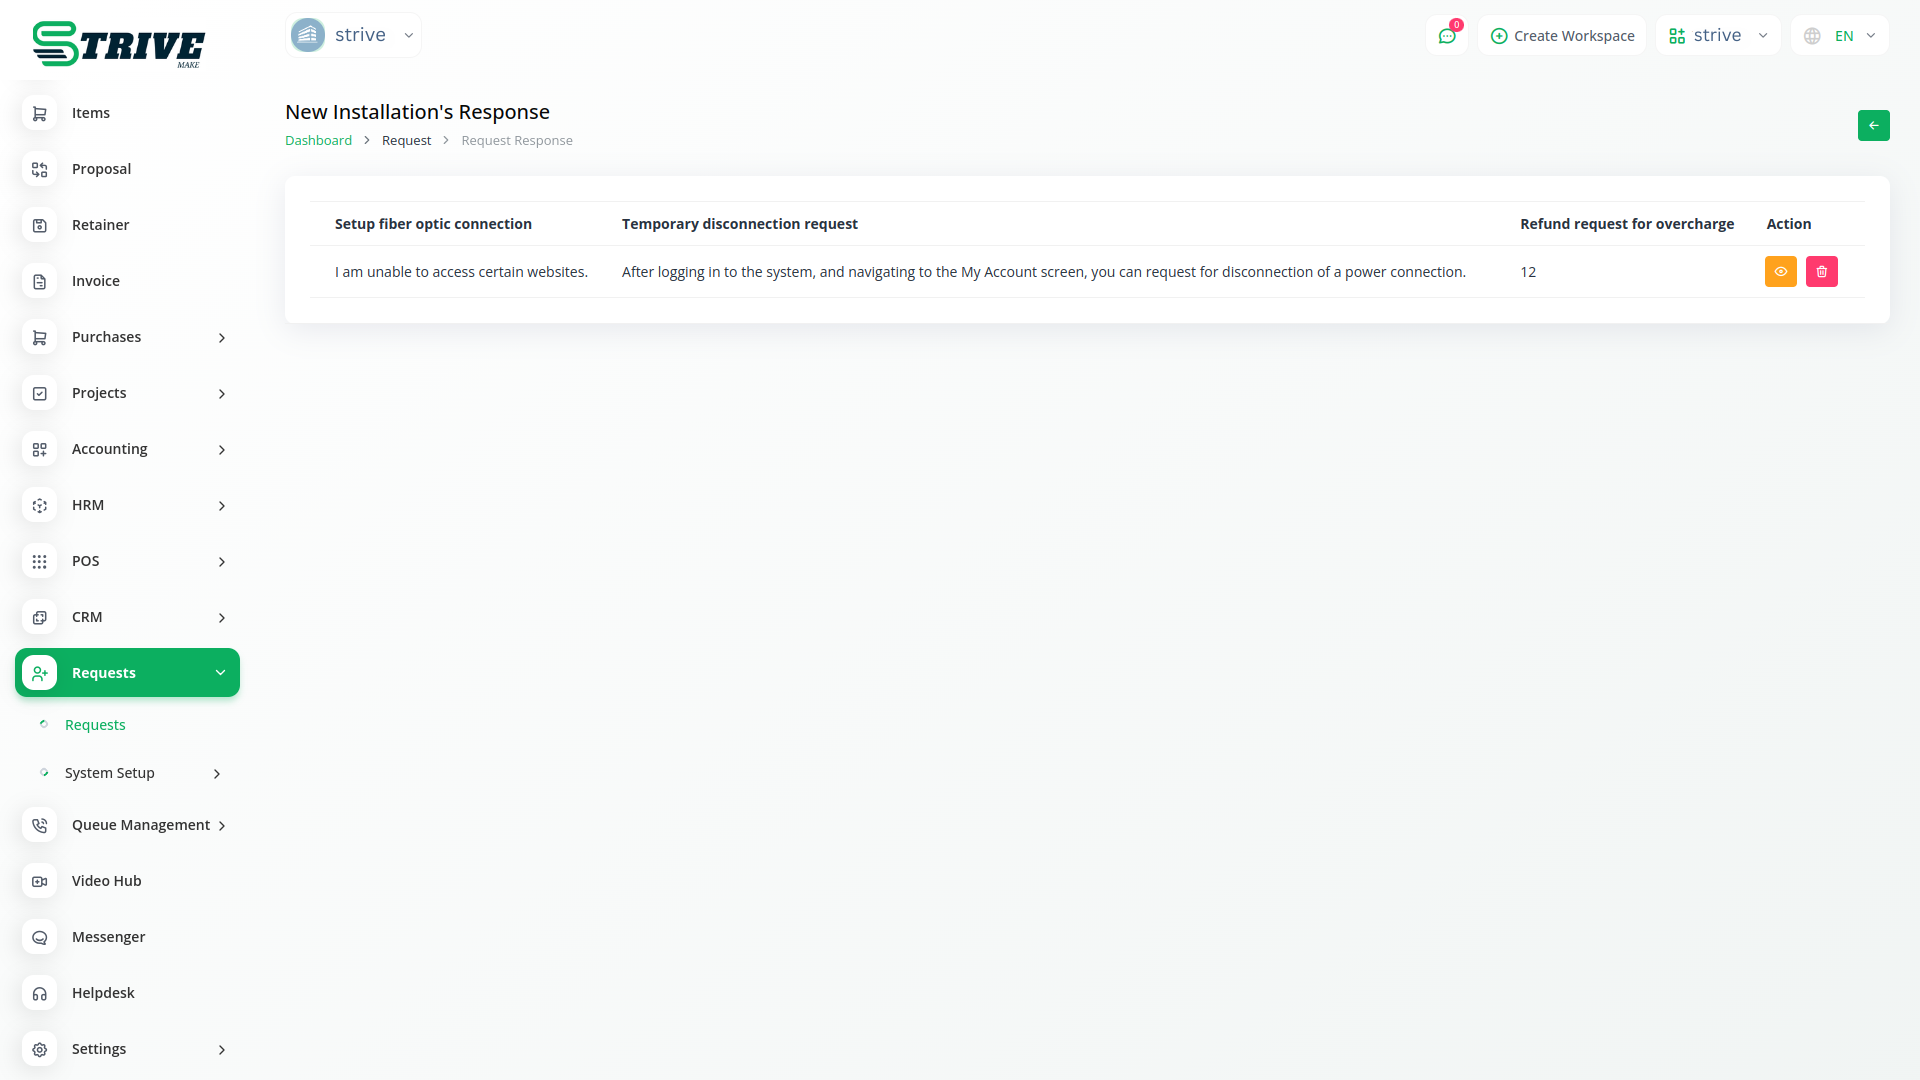Open the strive workspace dropdown at top right

pos(1717,36)
